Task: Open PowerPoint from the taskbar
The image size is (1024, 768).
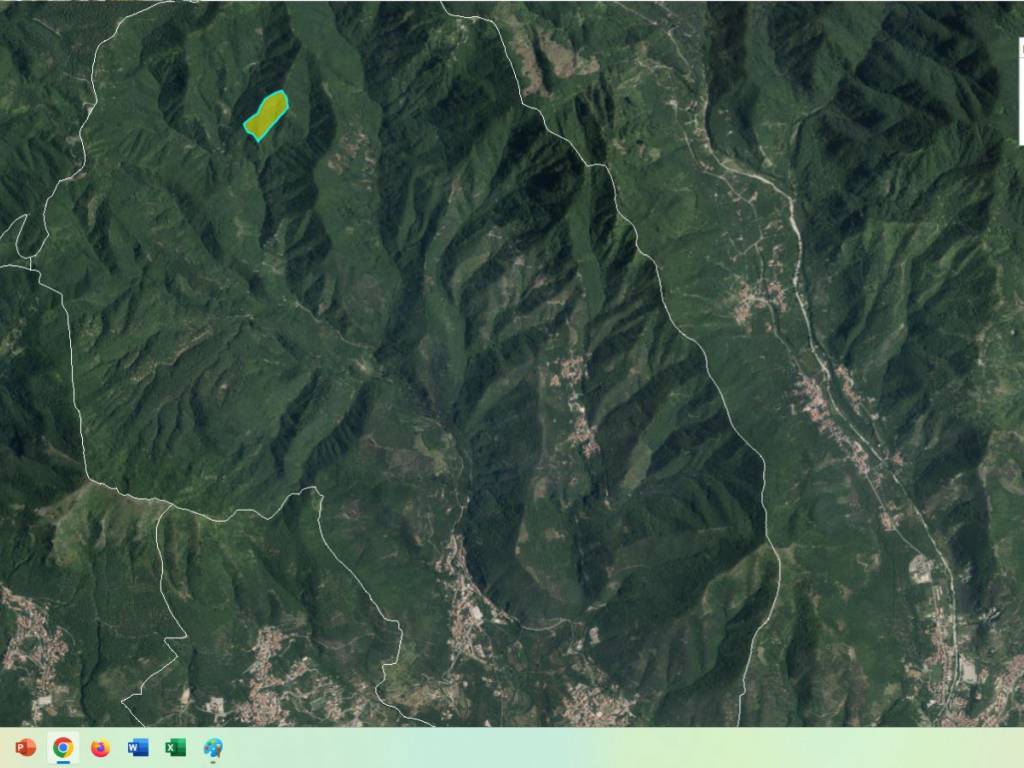Action: pyautogui.click(x=26, y=748)
